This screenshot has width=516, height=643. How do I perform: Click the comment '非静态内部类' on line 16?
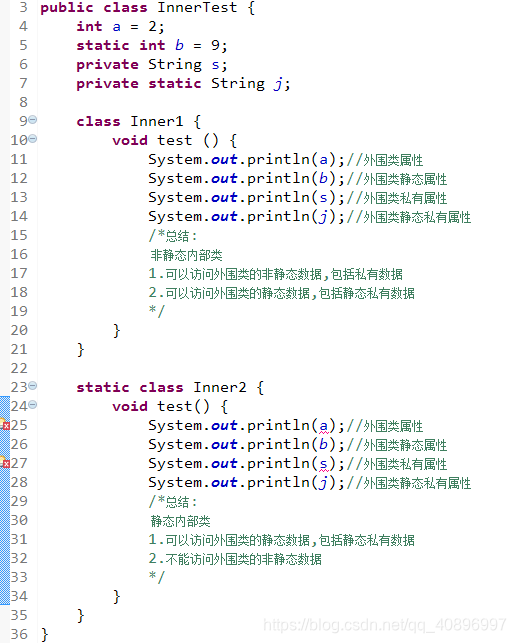(x=186, y=255)
